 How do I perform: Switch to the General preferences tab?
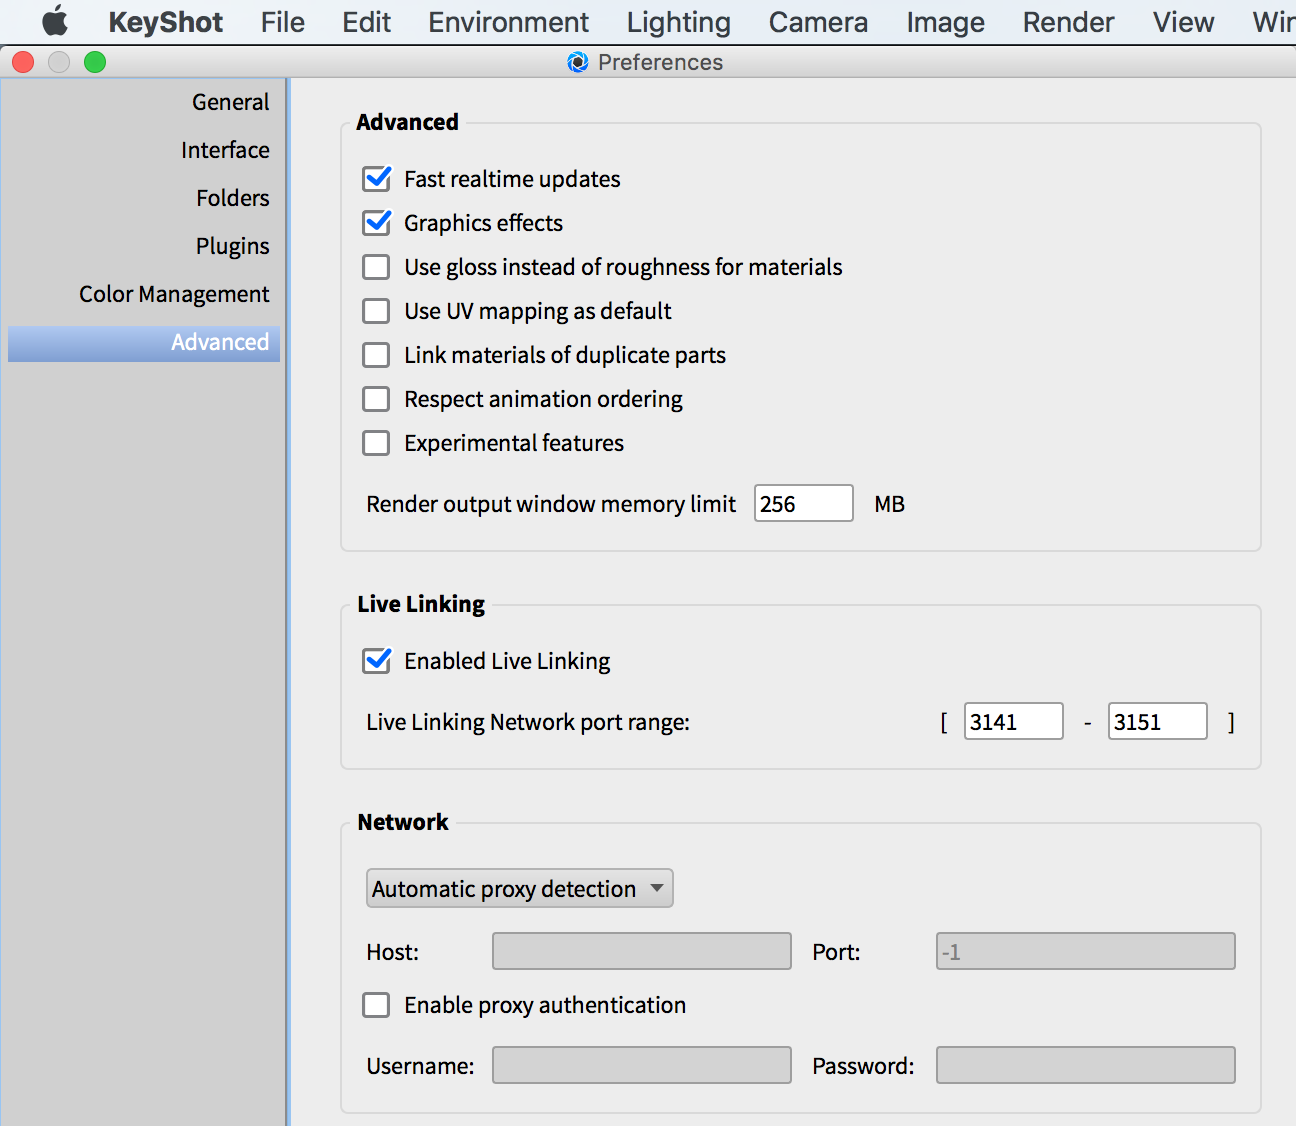coord(230,102)
